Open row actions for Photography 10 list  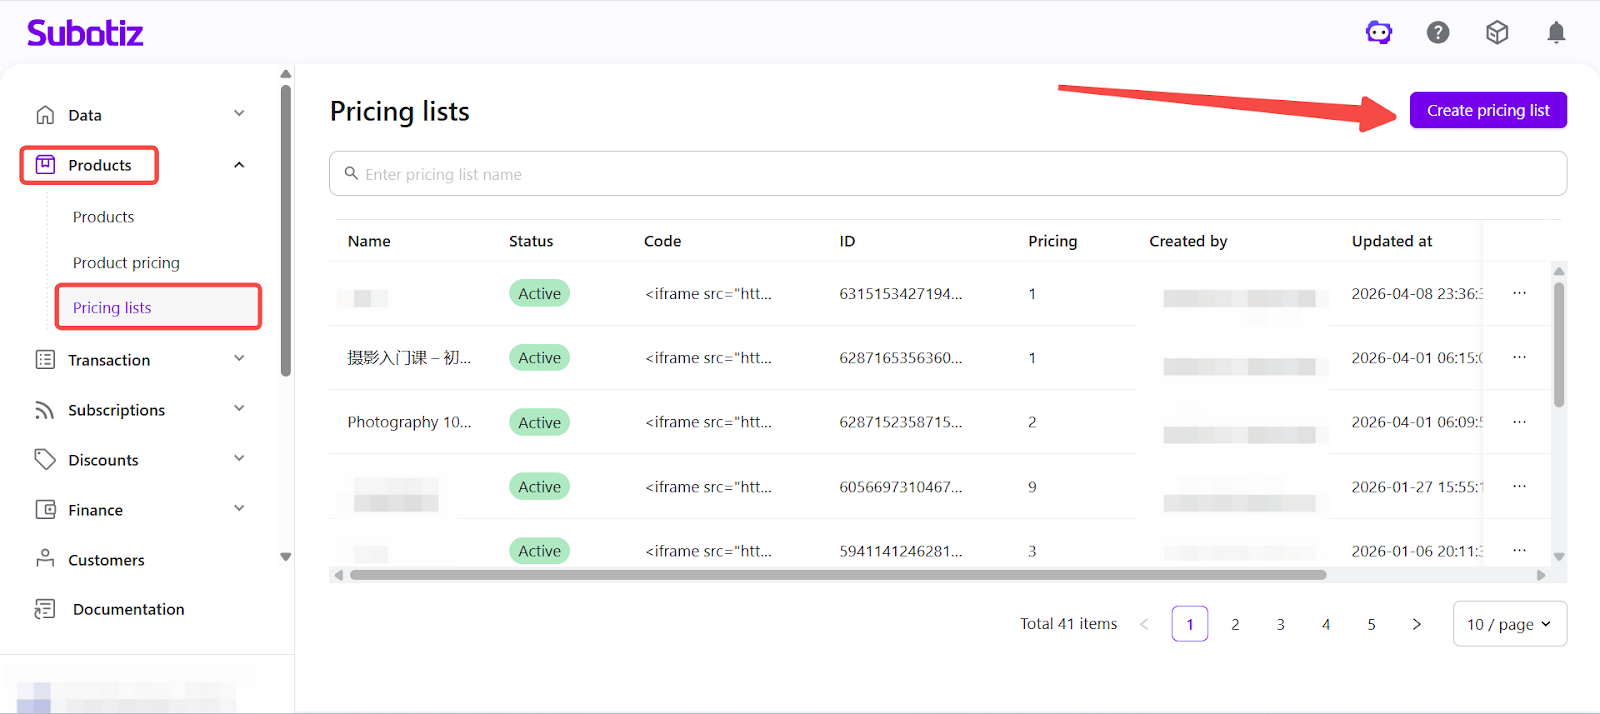tap(1519, 422)
